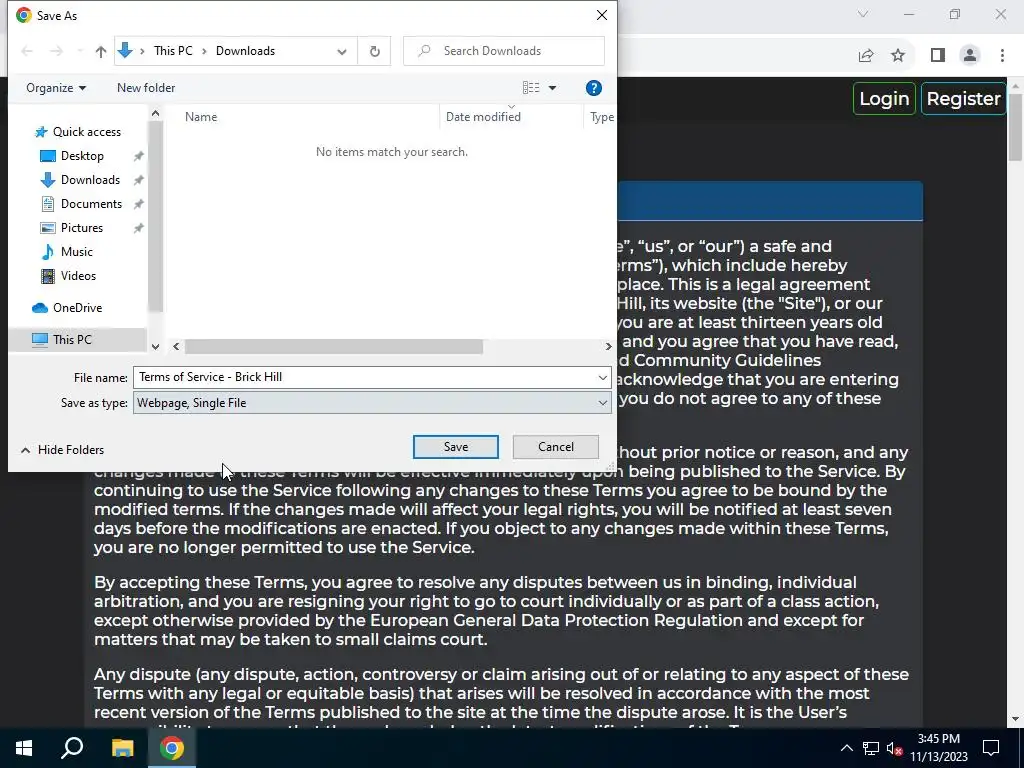
Task: Go up one folder level with up arrow
Action: pos(101,52)
